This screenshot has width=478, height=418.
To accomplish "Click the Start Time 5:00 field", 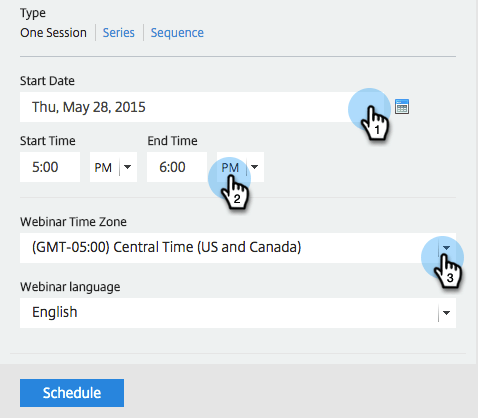I will tap(50, 167).
